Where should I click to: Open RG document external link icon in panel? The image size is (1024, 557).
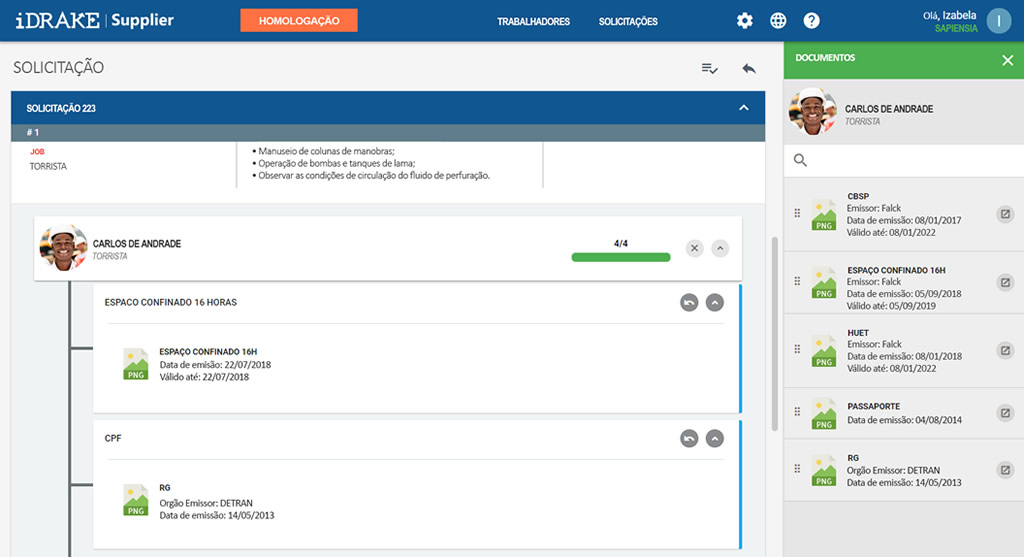1005,469
